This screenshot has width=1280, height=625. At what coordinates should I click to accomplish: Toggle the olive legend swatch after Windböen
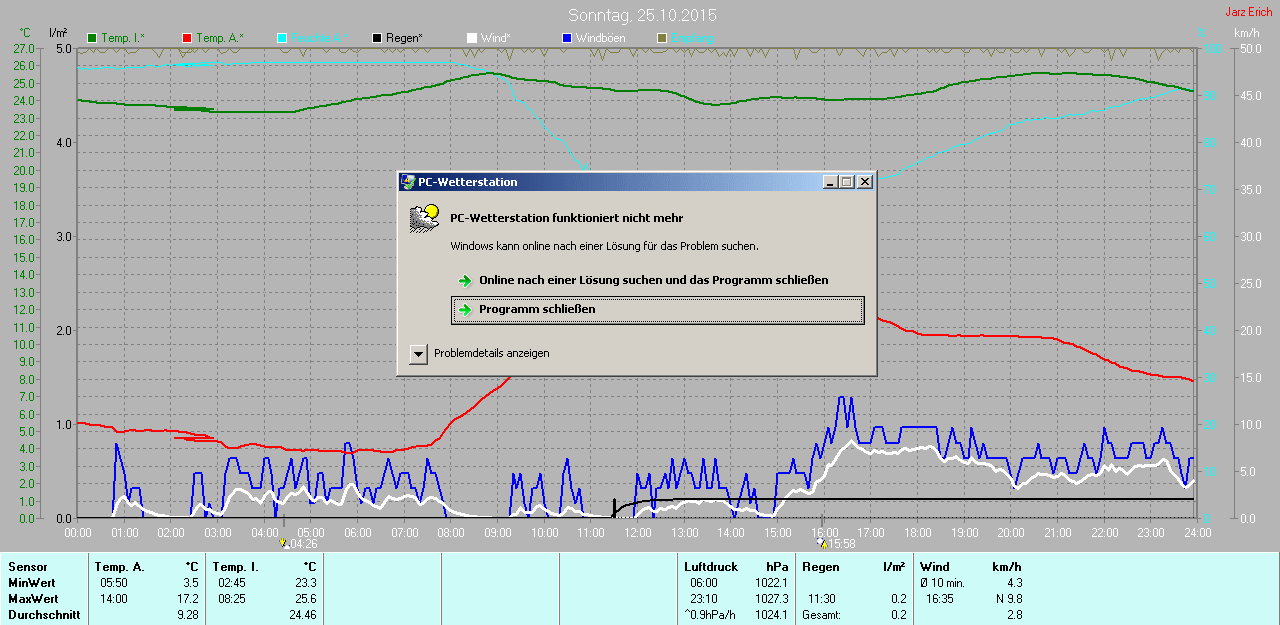point(661,38)
